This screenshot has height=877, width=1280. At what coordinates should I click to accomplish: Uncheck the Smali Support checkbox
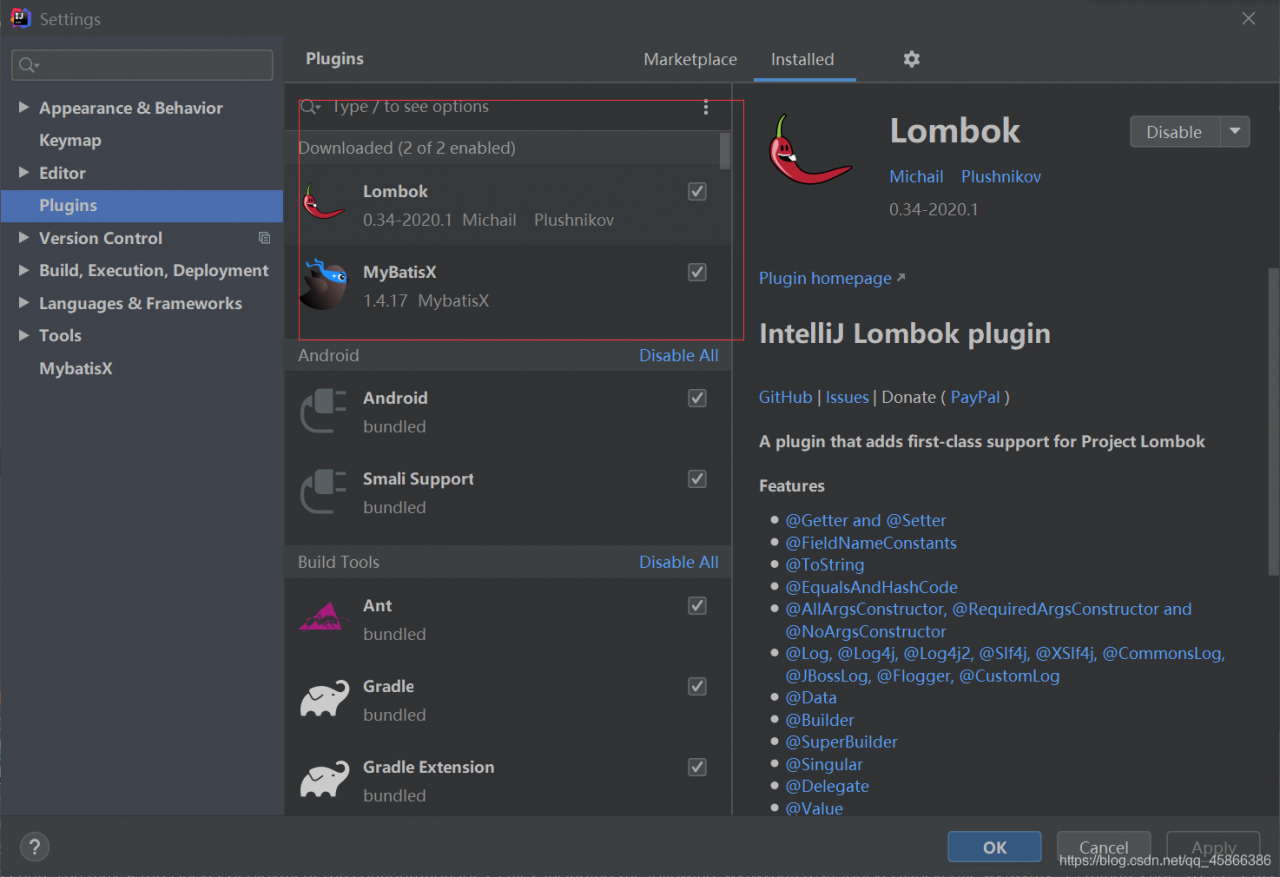pyautogui.click(x=698, y=479)
